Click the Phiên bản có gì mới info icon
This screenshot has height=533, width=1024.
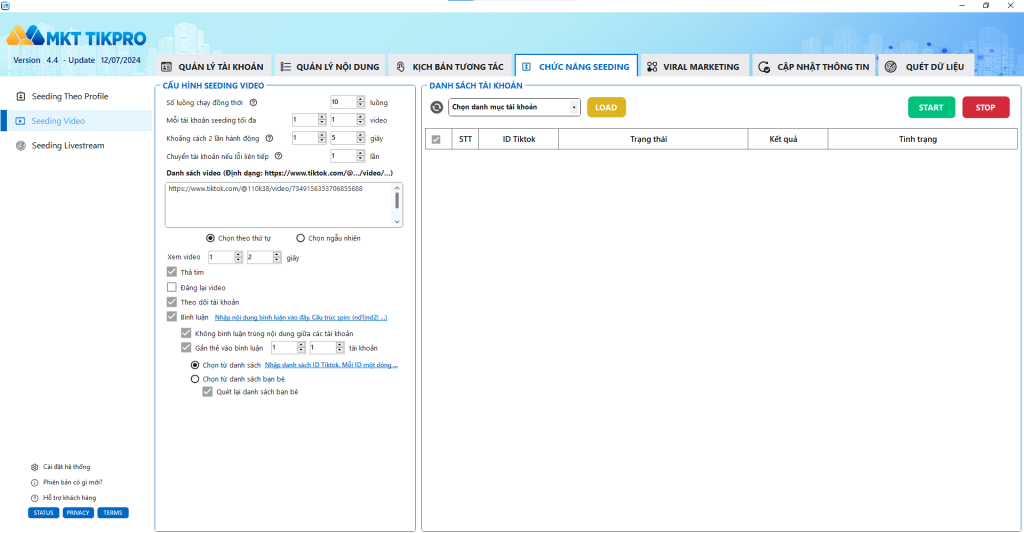pos(35,483)
